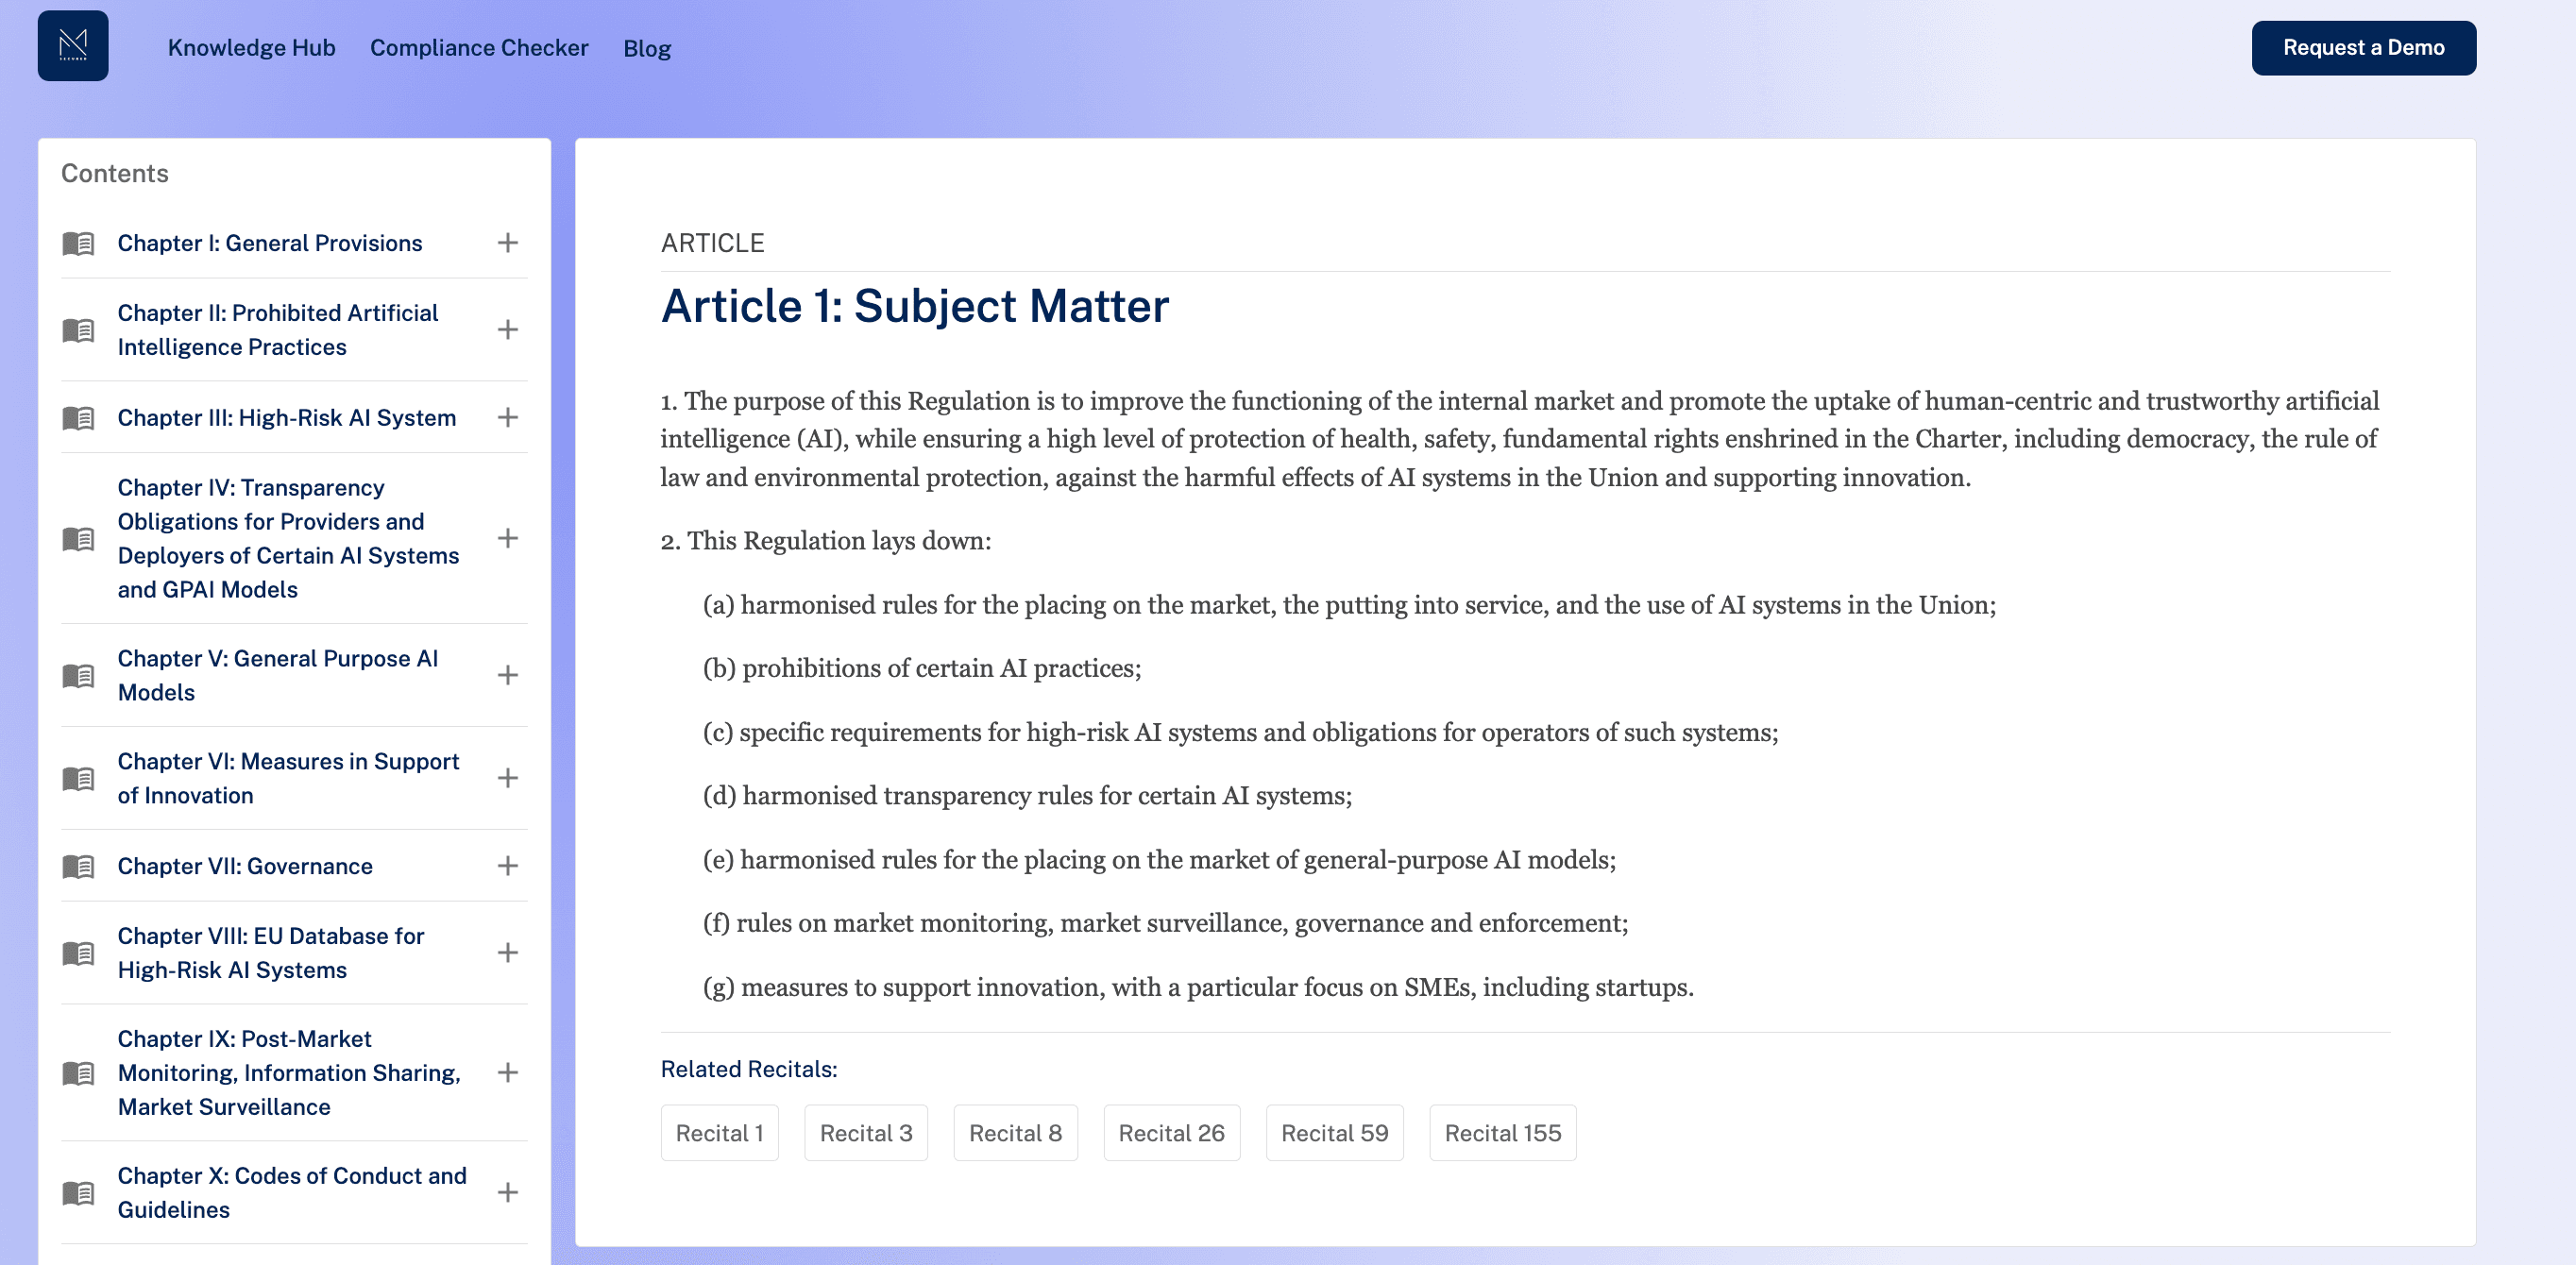Open the Compliance Checker menu item
The width and height of the screenshot is (2576, 1265).
point(479,47)
